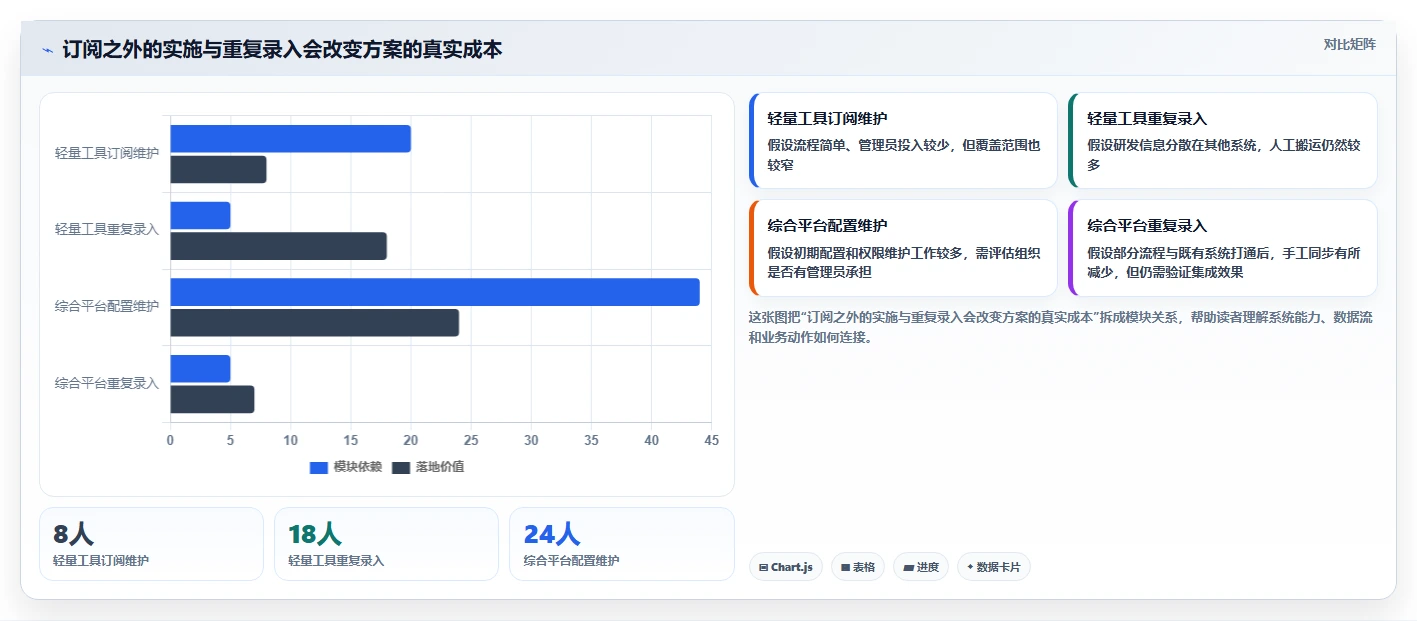Screen dimensions: 1417x621
Task: Click the x-axis tick label 45
Action: (x=711, y=440)
